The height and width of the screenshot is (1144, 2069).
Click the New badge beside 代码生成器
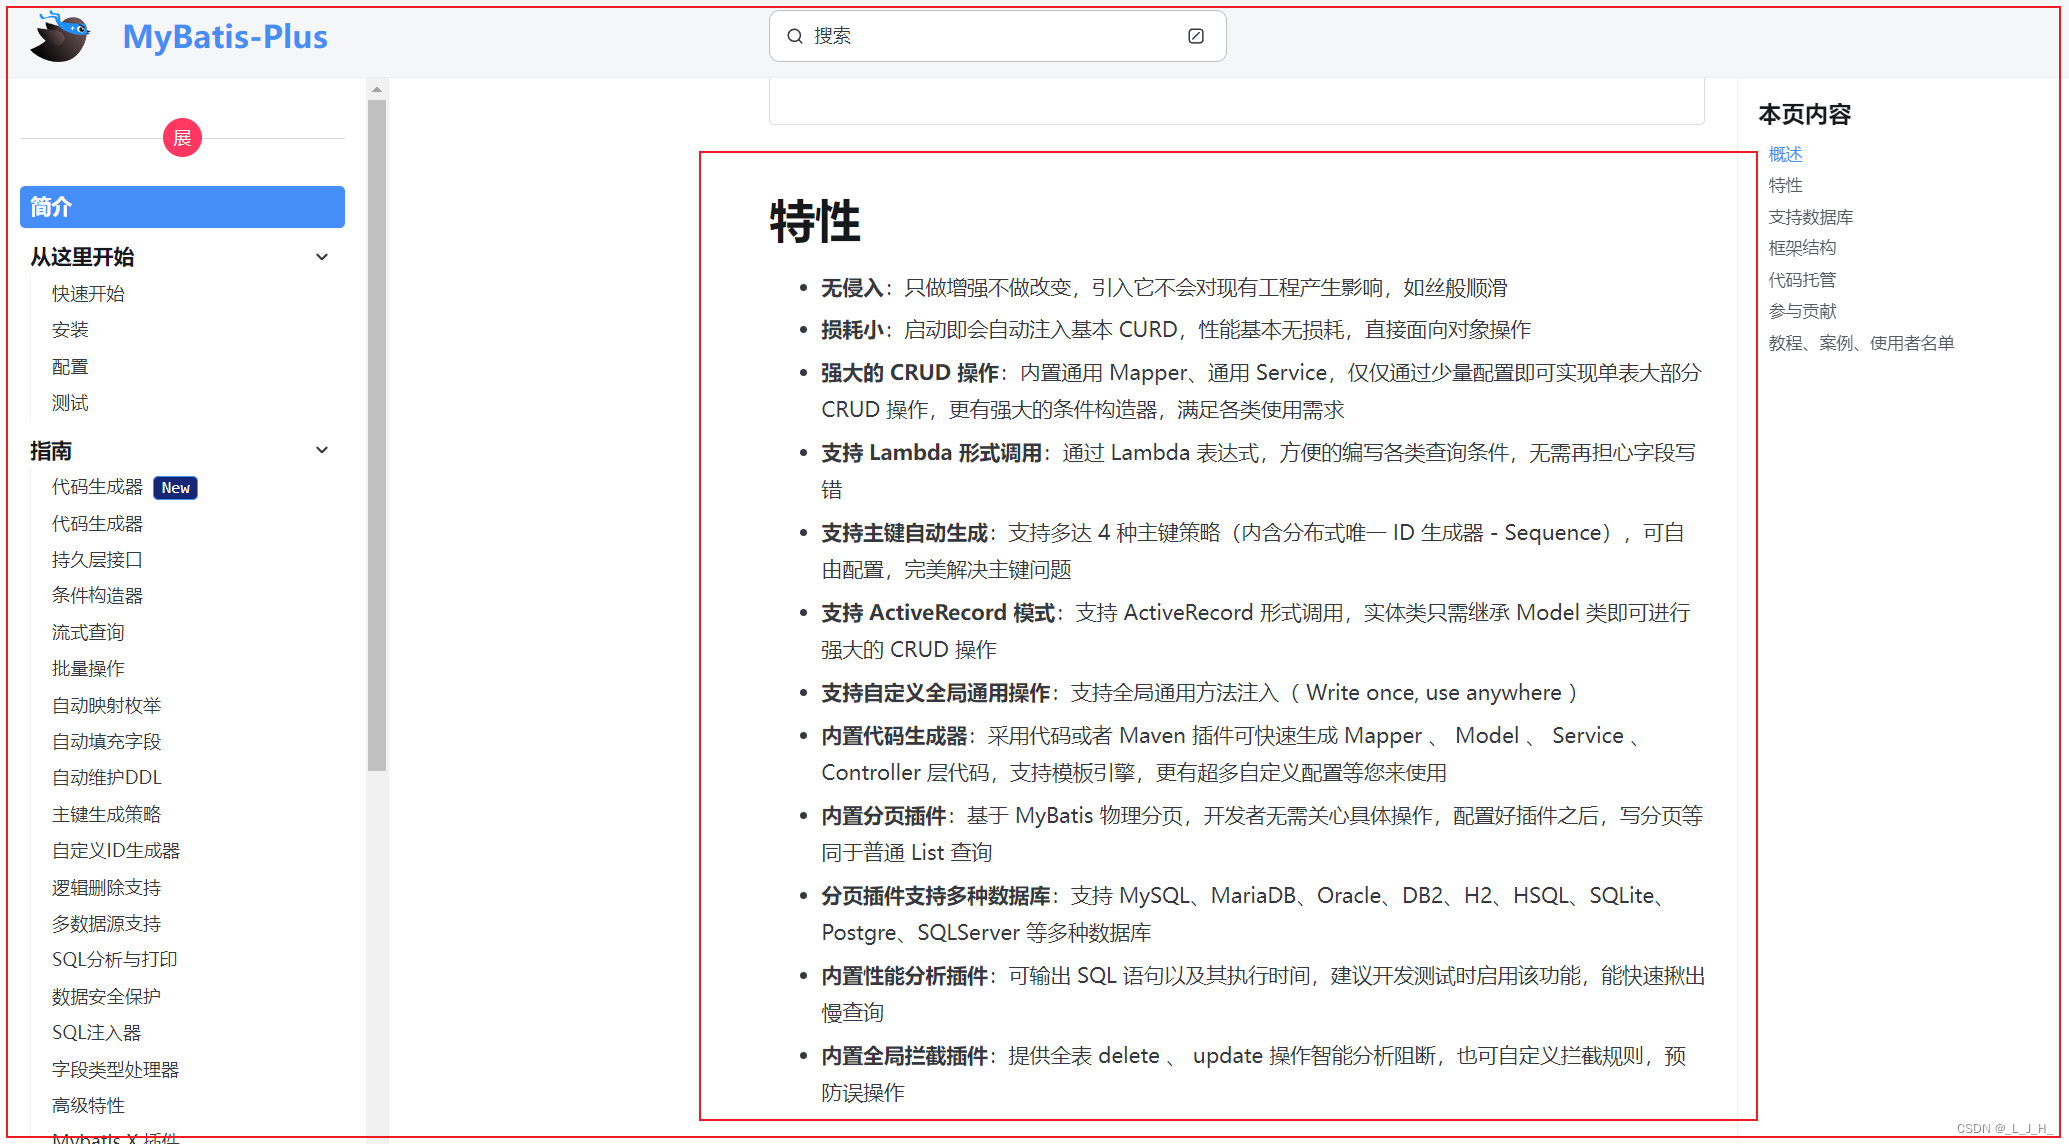(176, 488)
